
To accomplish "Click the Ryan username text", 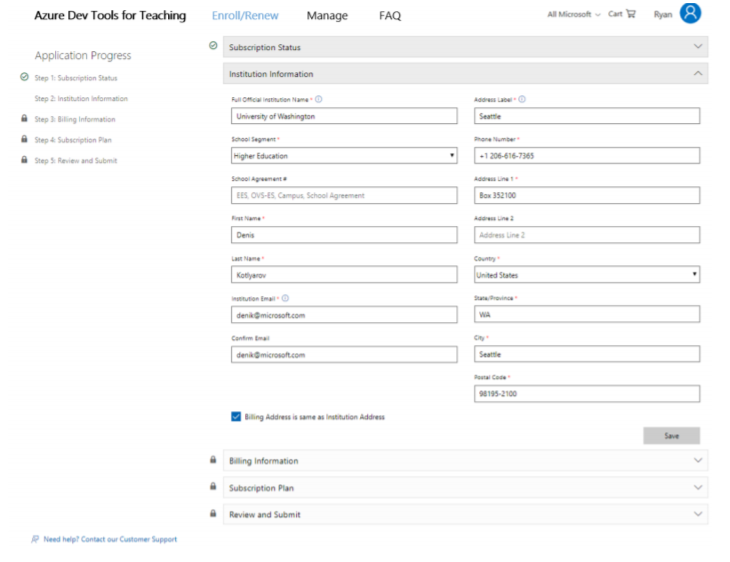I will click(x=662, y=14).
